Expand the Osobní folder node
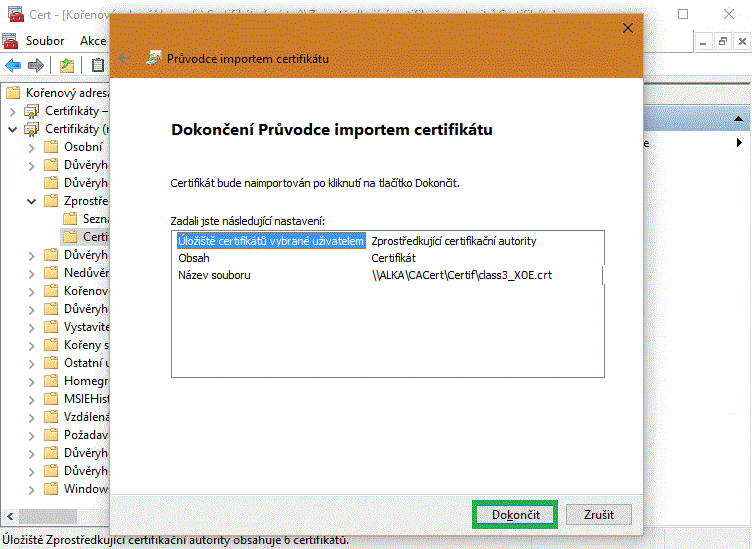 (30, 147)
